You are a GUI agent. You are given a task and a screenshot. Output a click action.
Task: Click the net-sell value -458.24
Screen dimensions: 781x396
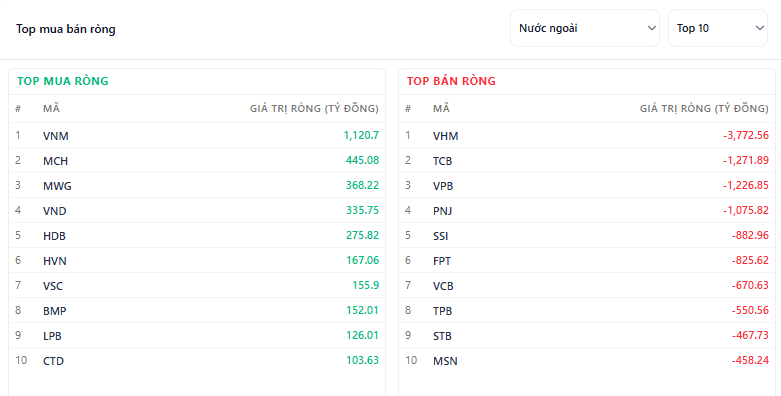750,360
